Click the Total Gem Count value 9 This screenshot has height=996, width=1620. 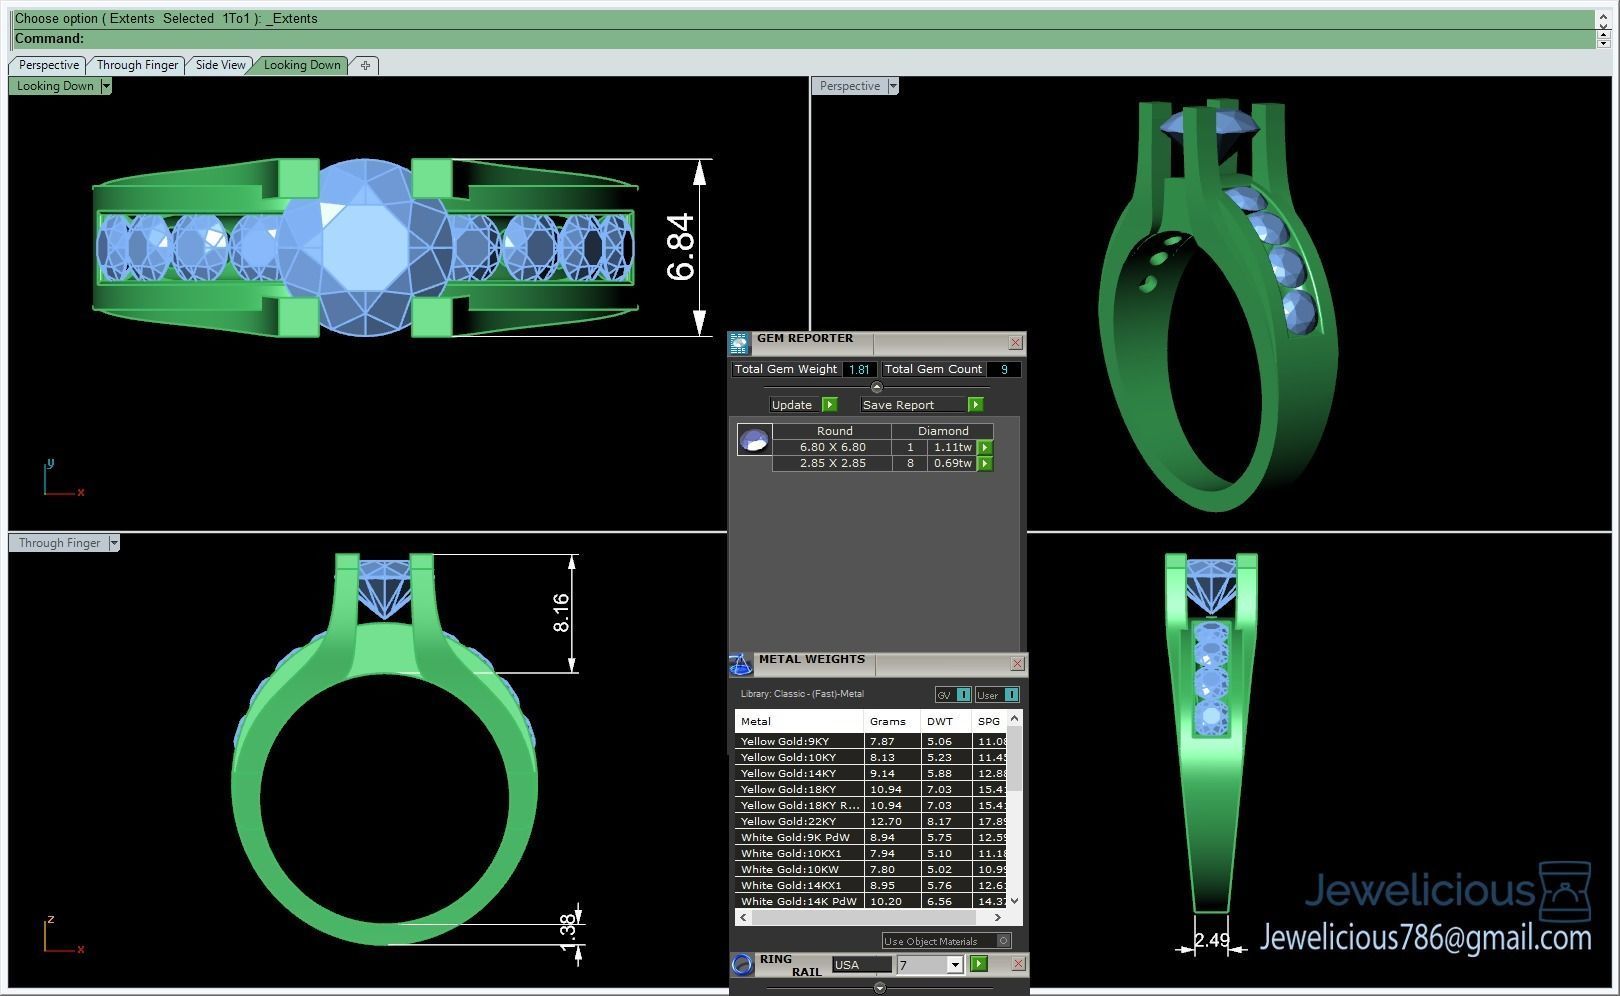1003,370
